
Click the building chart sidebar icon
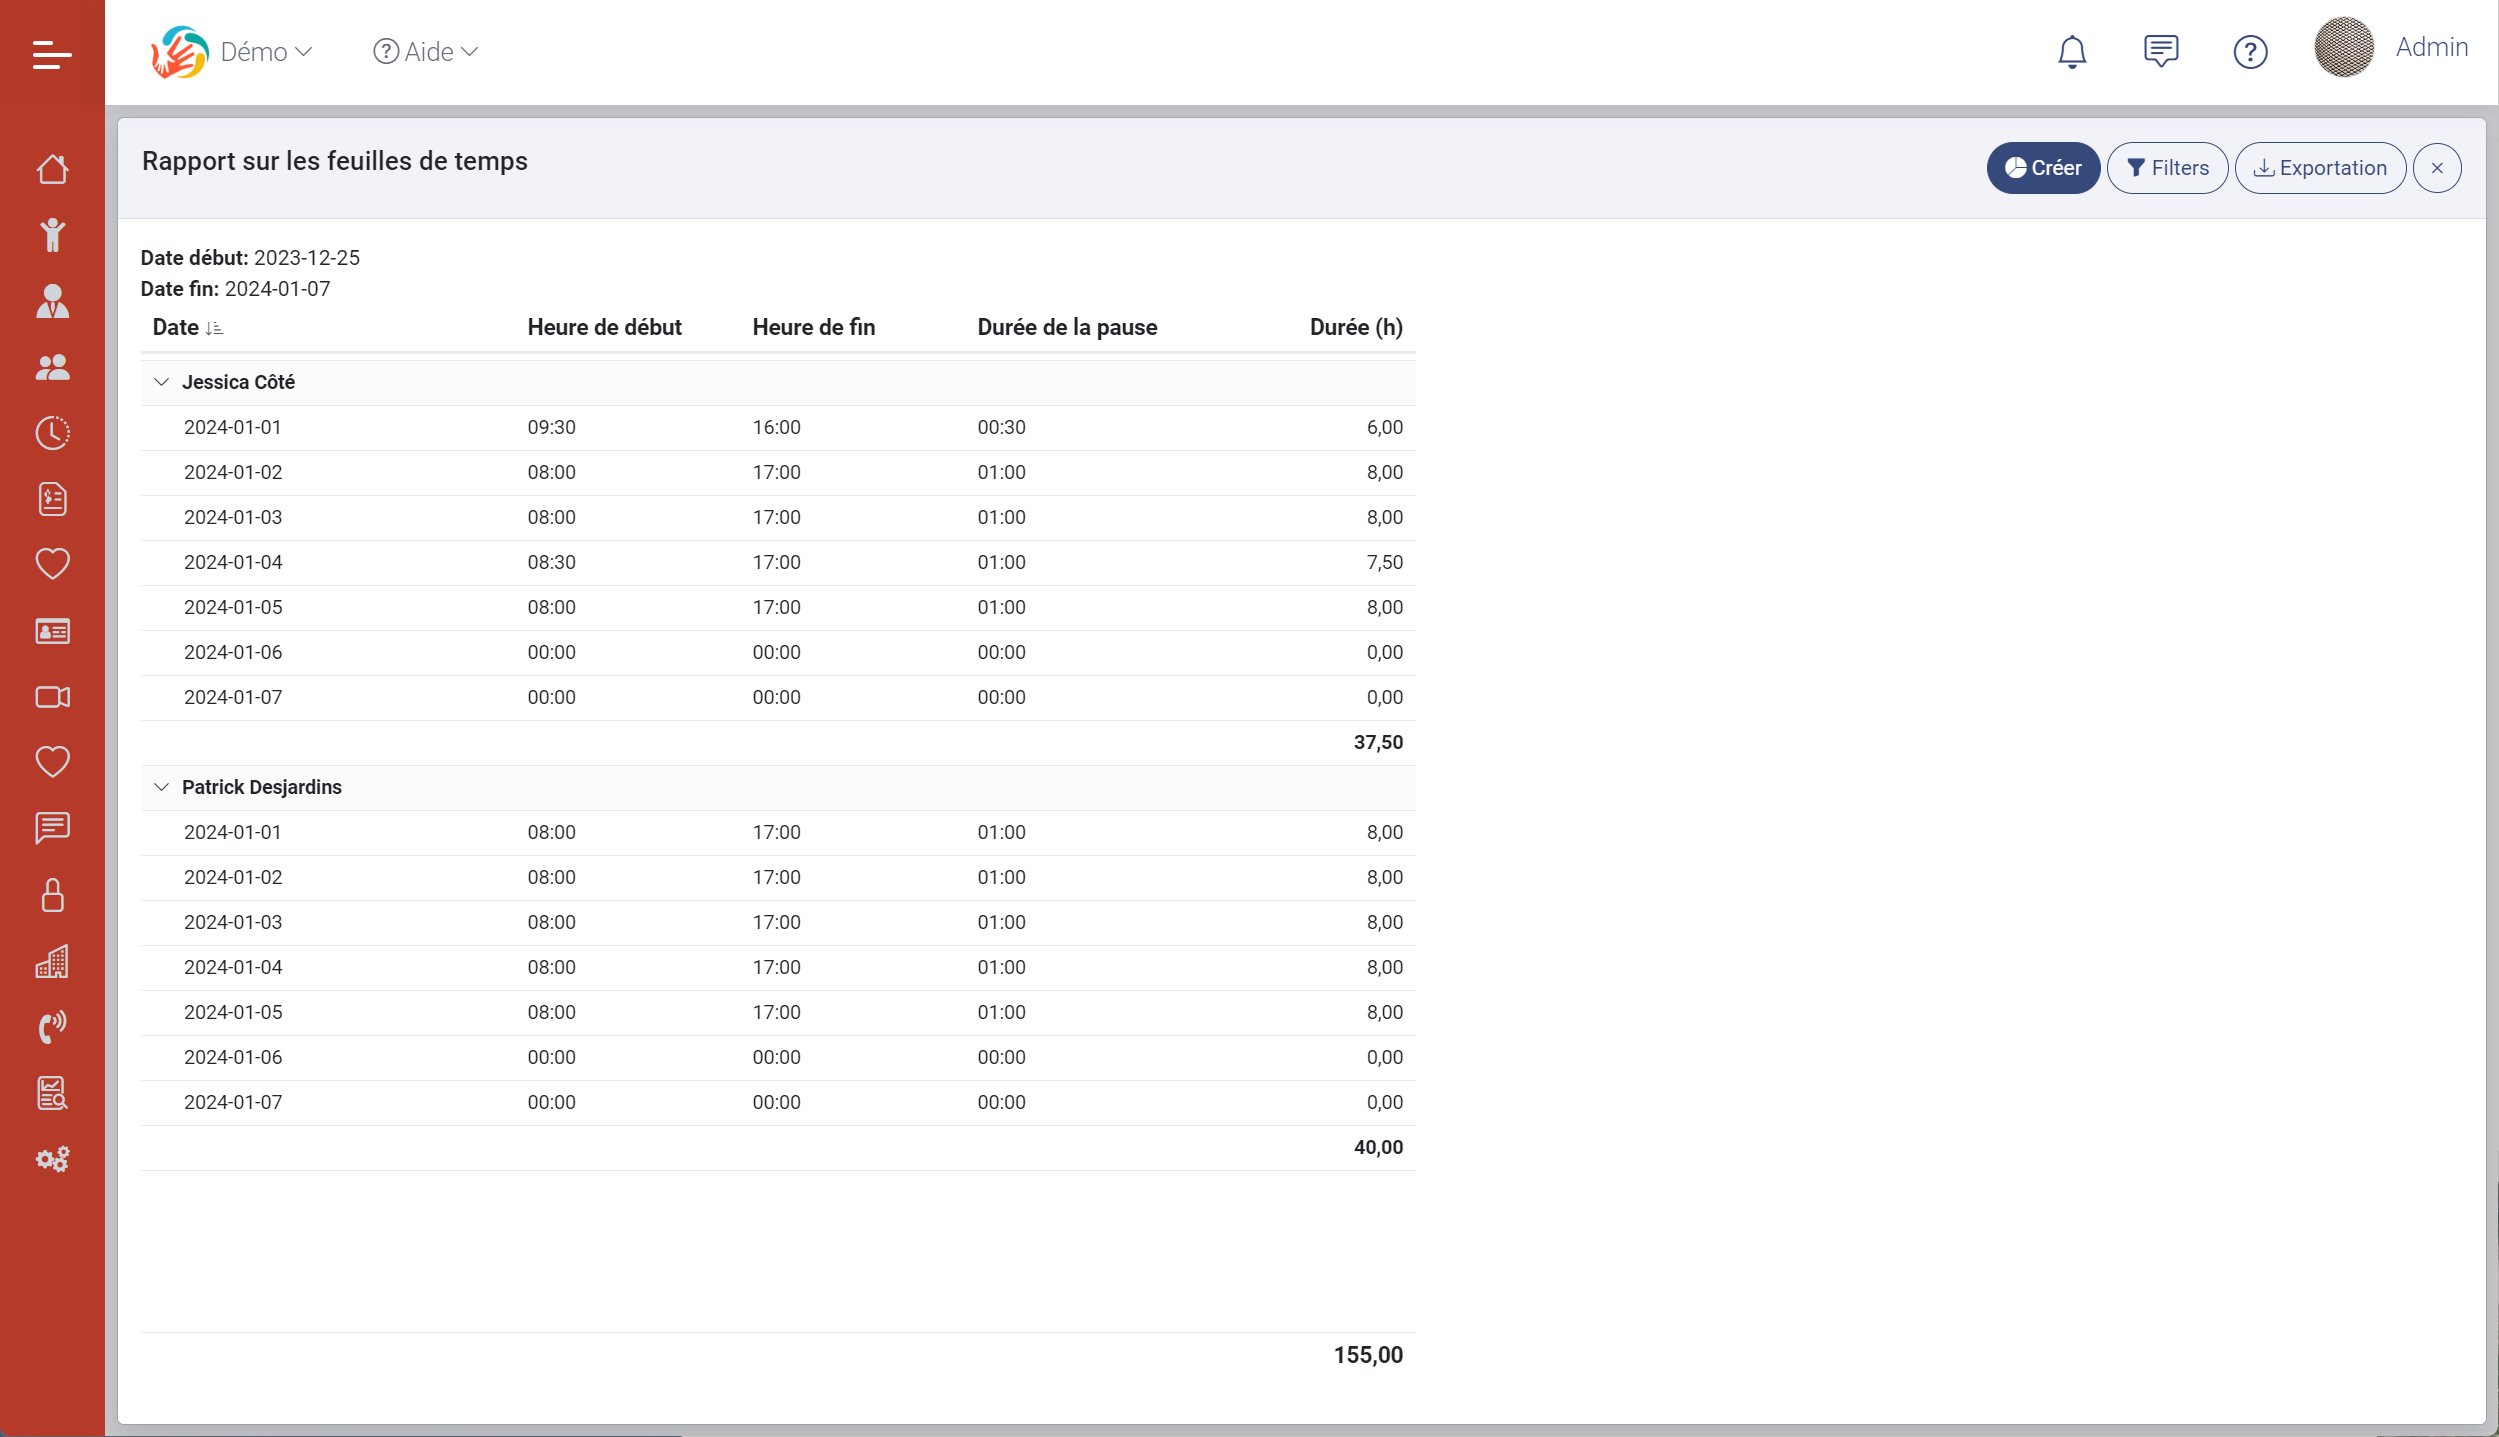(52, 961)
